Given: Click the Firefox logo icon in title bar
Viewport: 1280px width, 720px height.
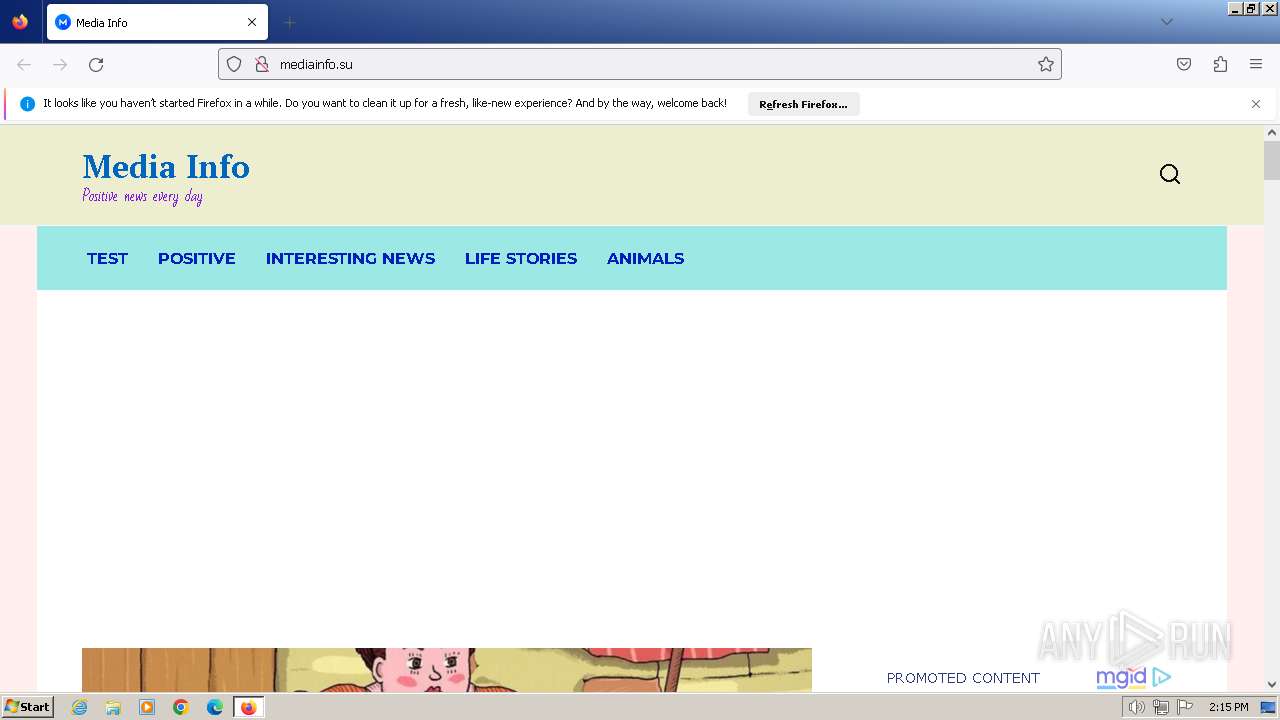Looking at the screenshot, I should click(x=20, y=22).
